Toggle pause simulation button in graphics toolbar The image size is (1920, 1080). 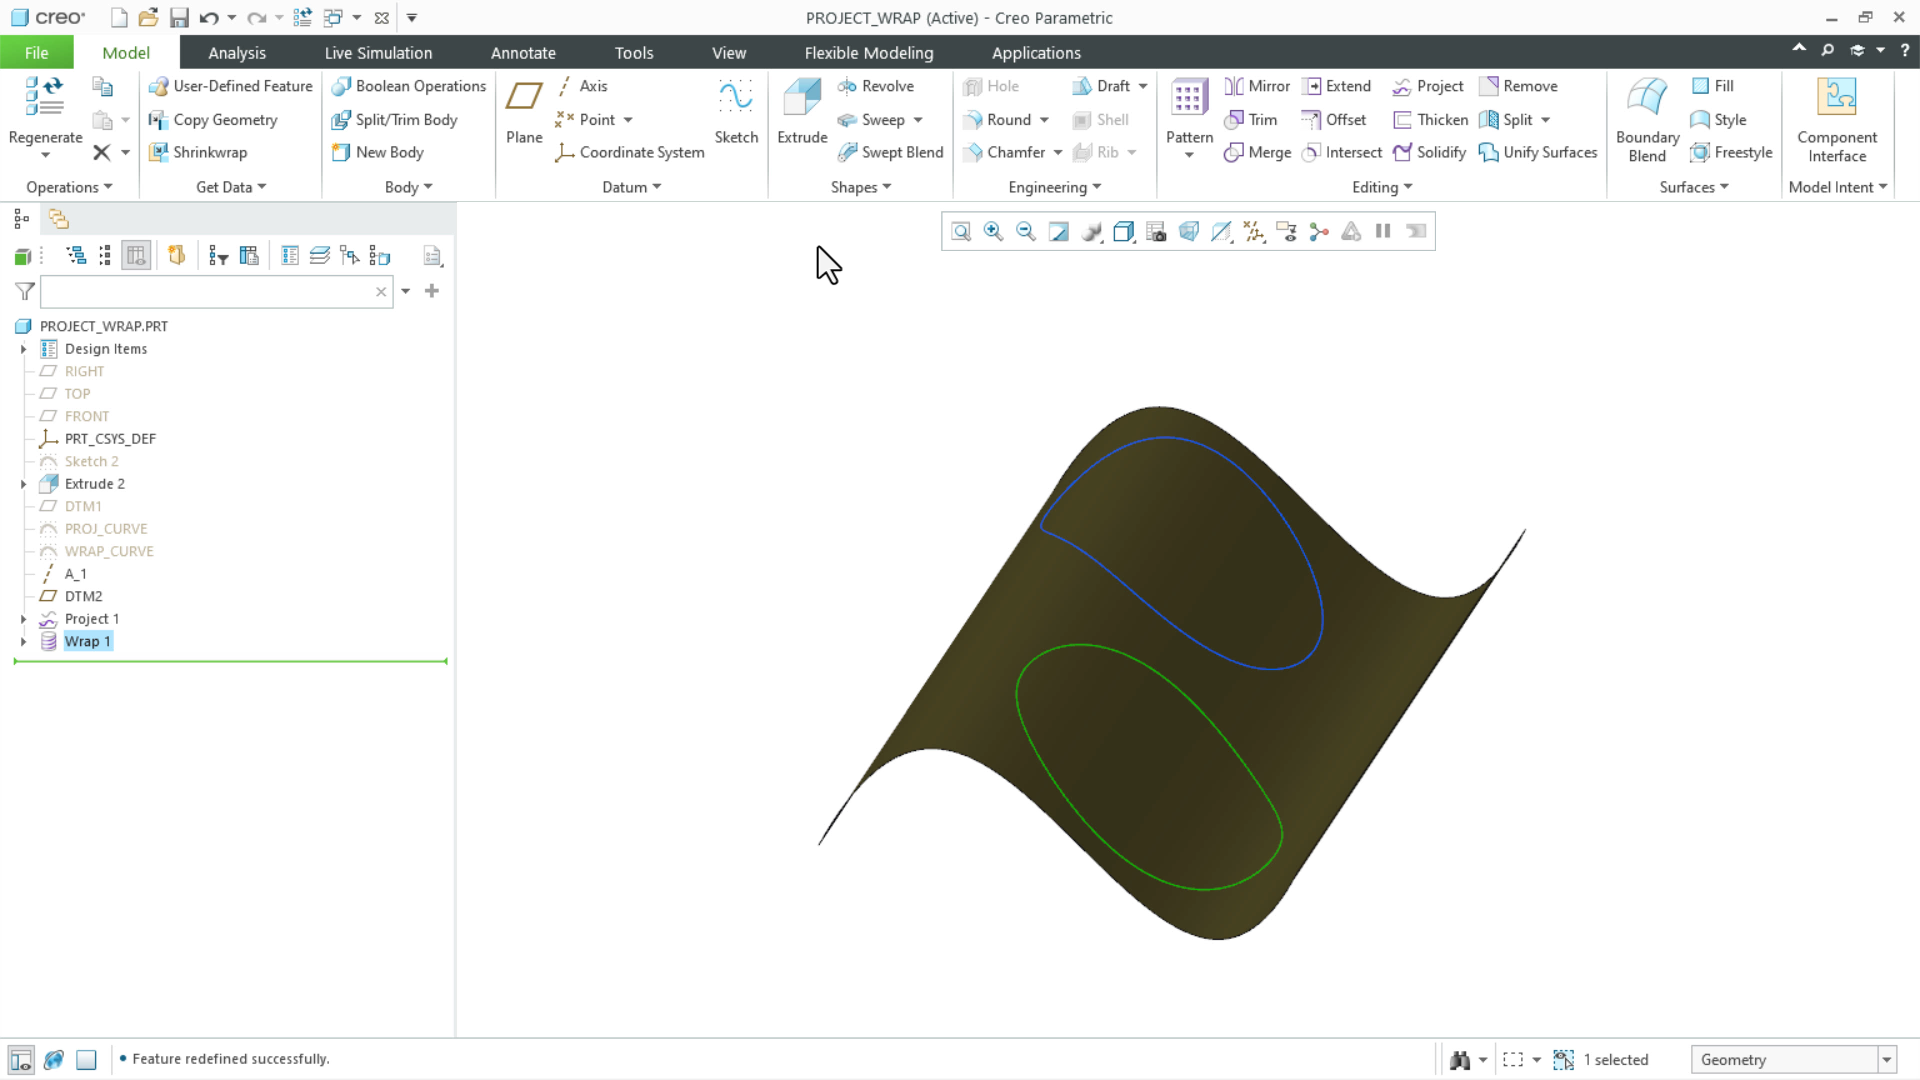click(1383, 231)
